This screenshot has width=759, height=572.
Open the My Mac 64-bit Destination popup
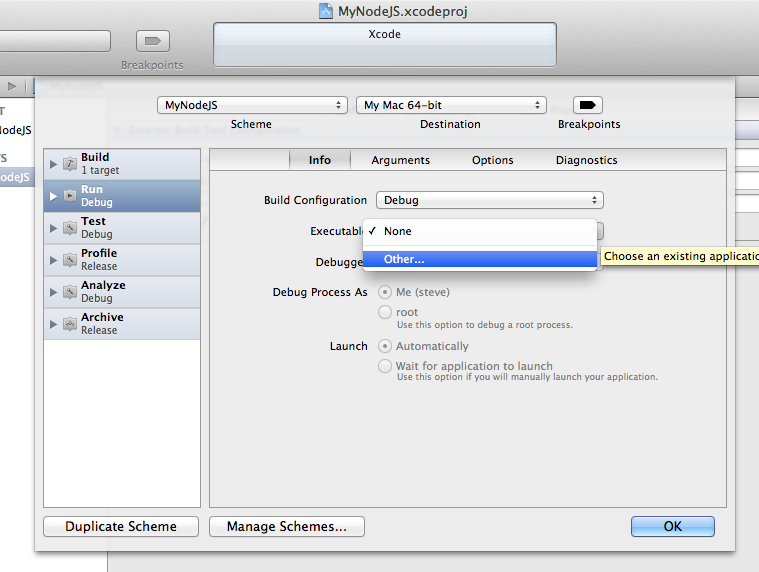pos(451,105)
